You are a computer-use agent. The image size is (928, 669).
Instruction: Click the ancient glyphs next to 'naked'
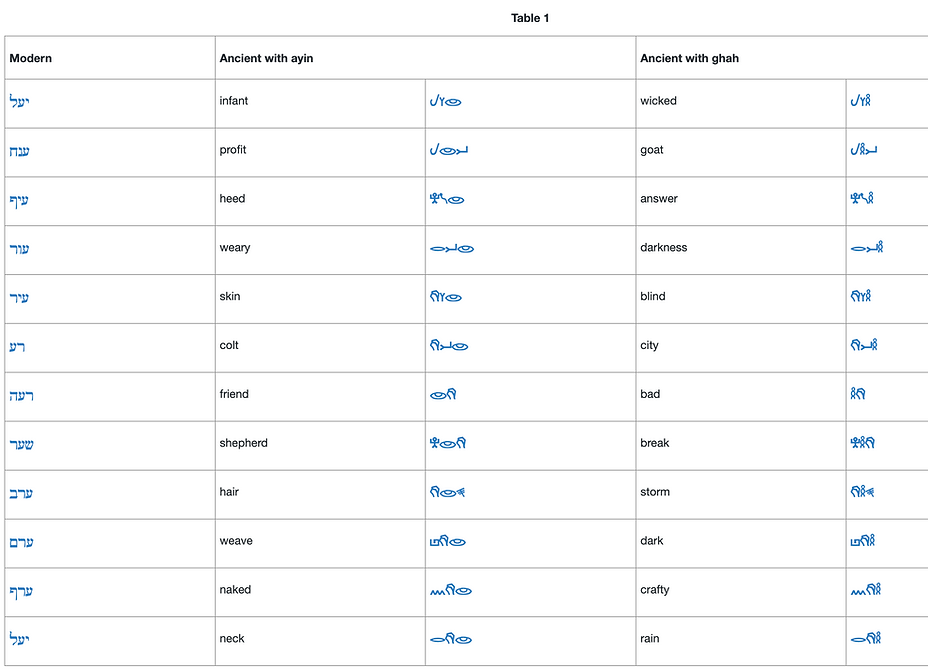click(x=450, y=590)
